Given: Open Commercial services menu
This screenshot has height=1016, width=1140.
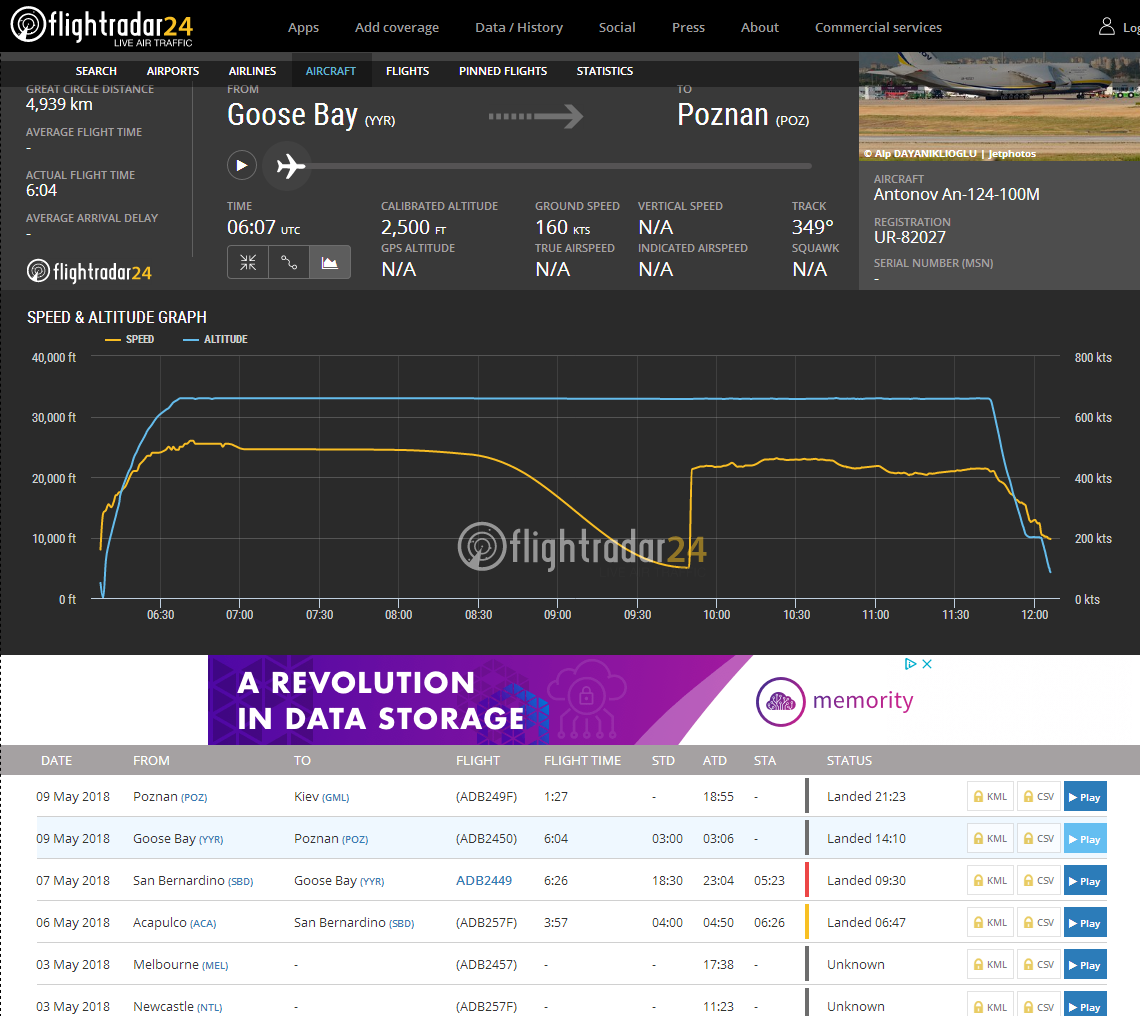Looking at the screenshot, I should 878,28.
